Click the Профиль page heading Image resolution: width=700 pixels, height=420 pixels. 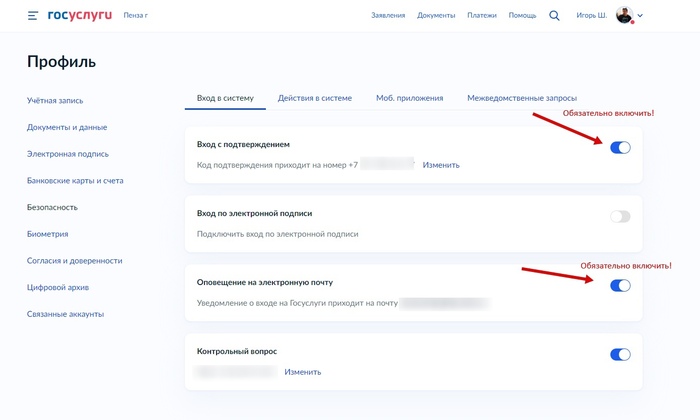point(62,62)
